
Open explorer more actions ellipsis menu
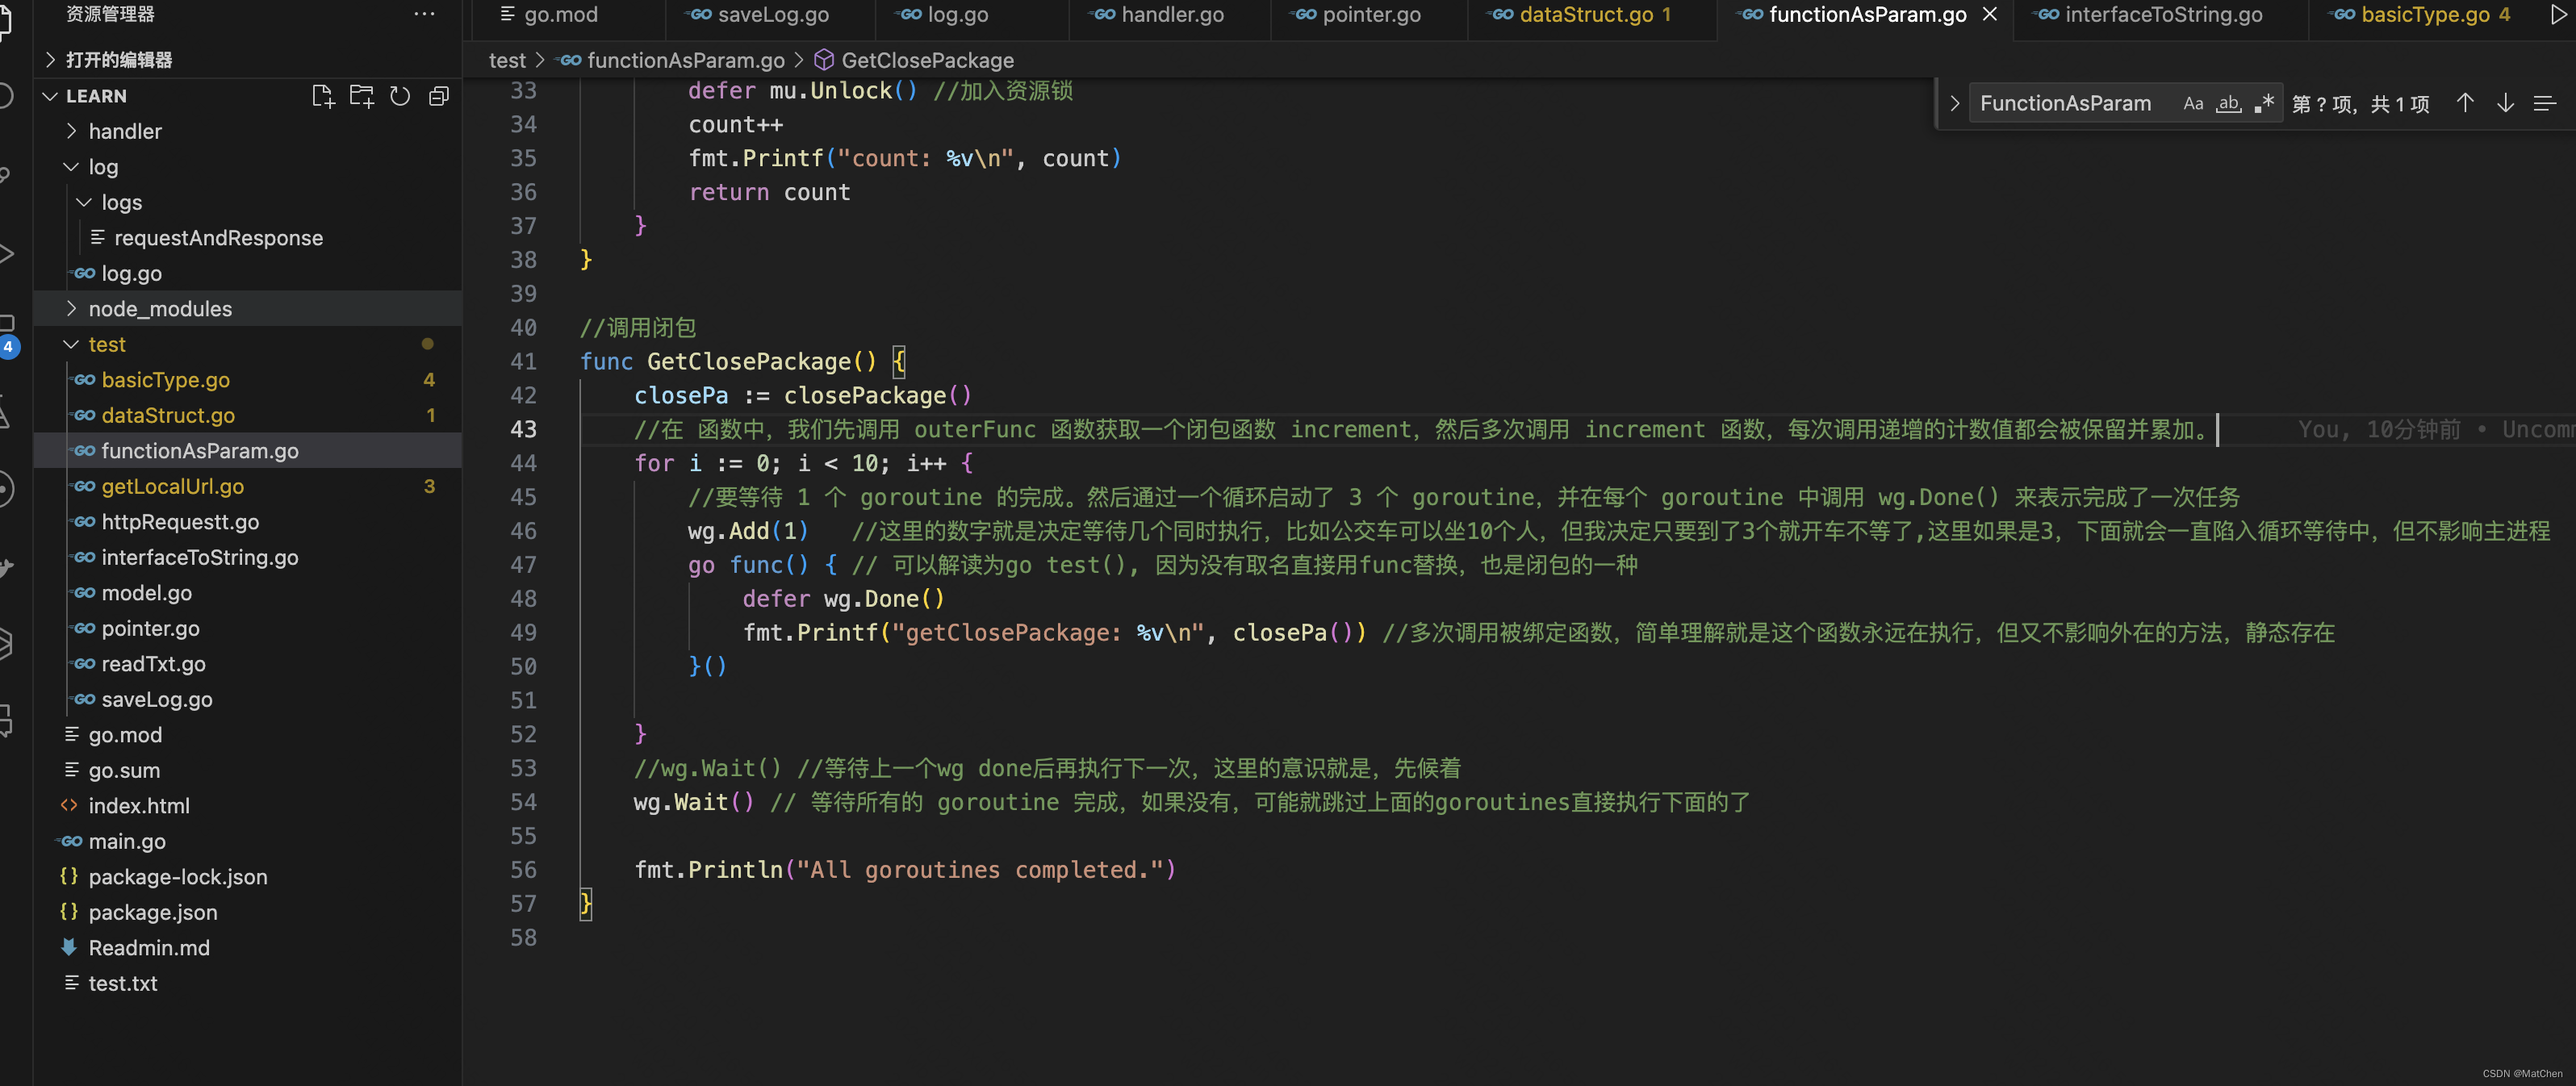(424, 14)
